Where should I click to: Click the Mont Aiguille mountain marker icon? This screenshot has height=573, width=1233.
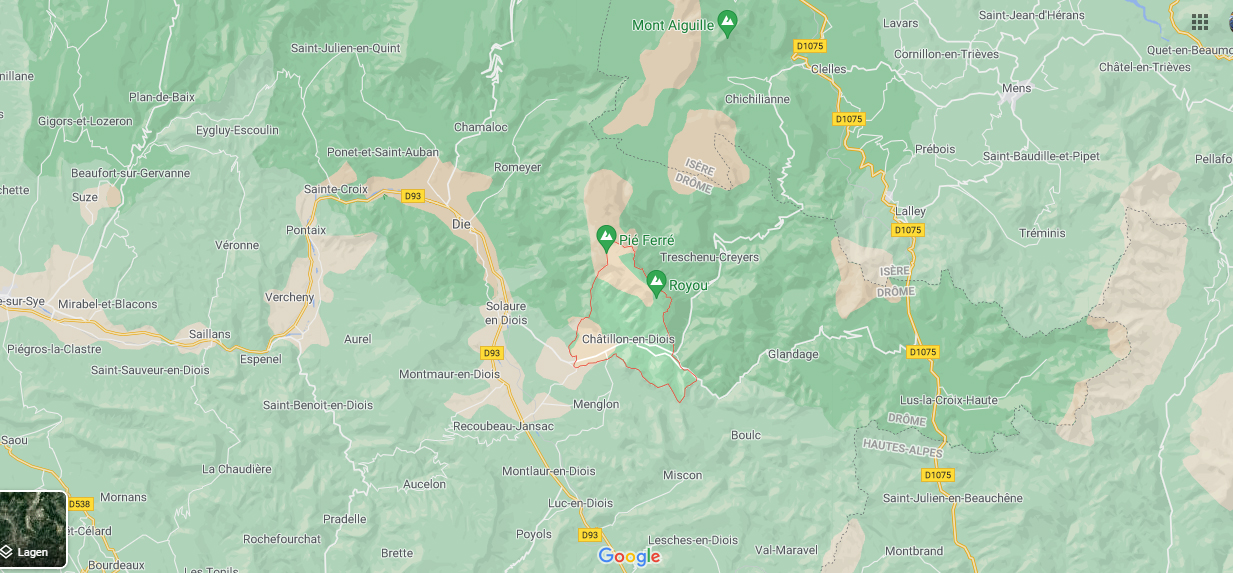(x=728, y=23)
